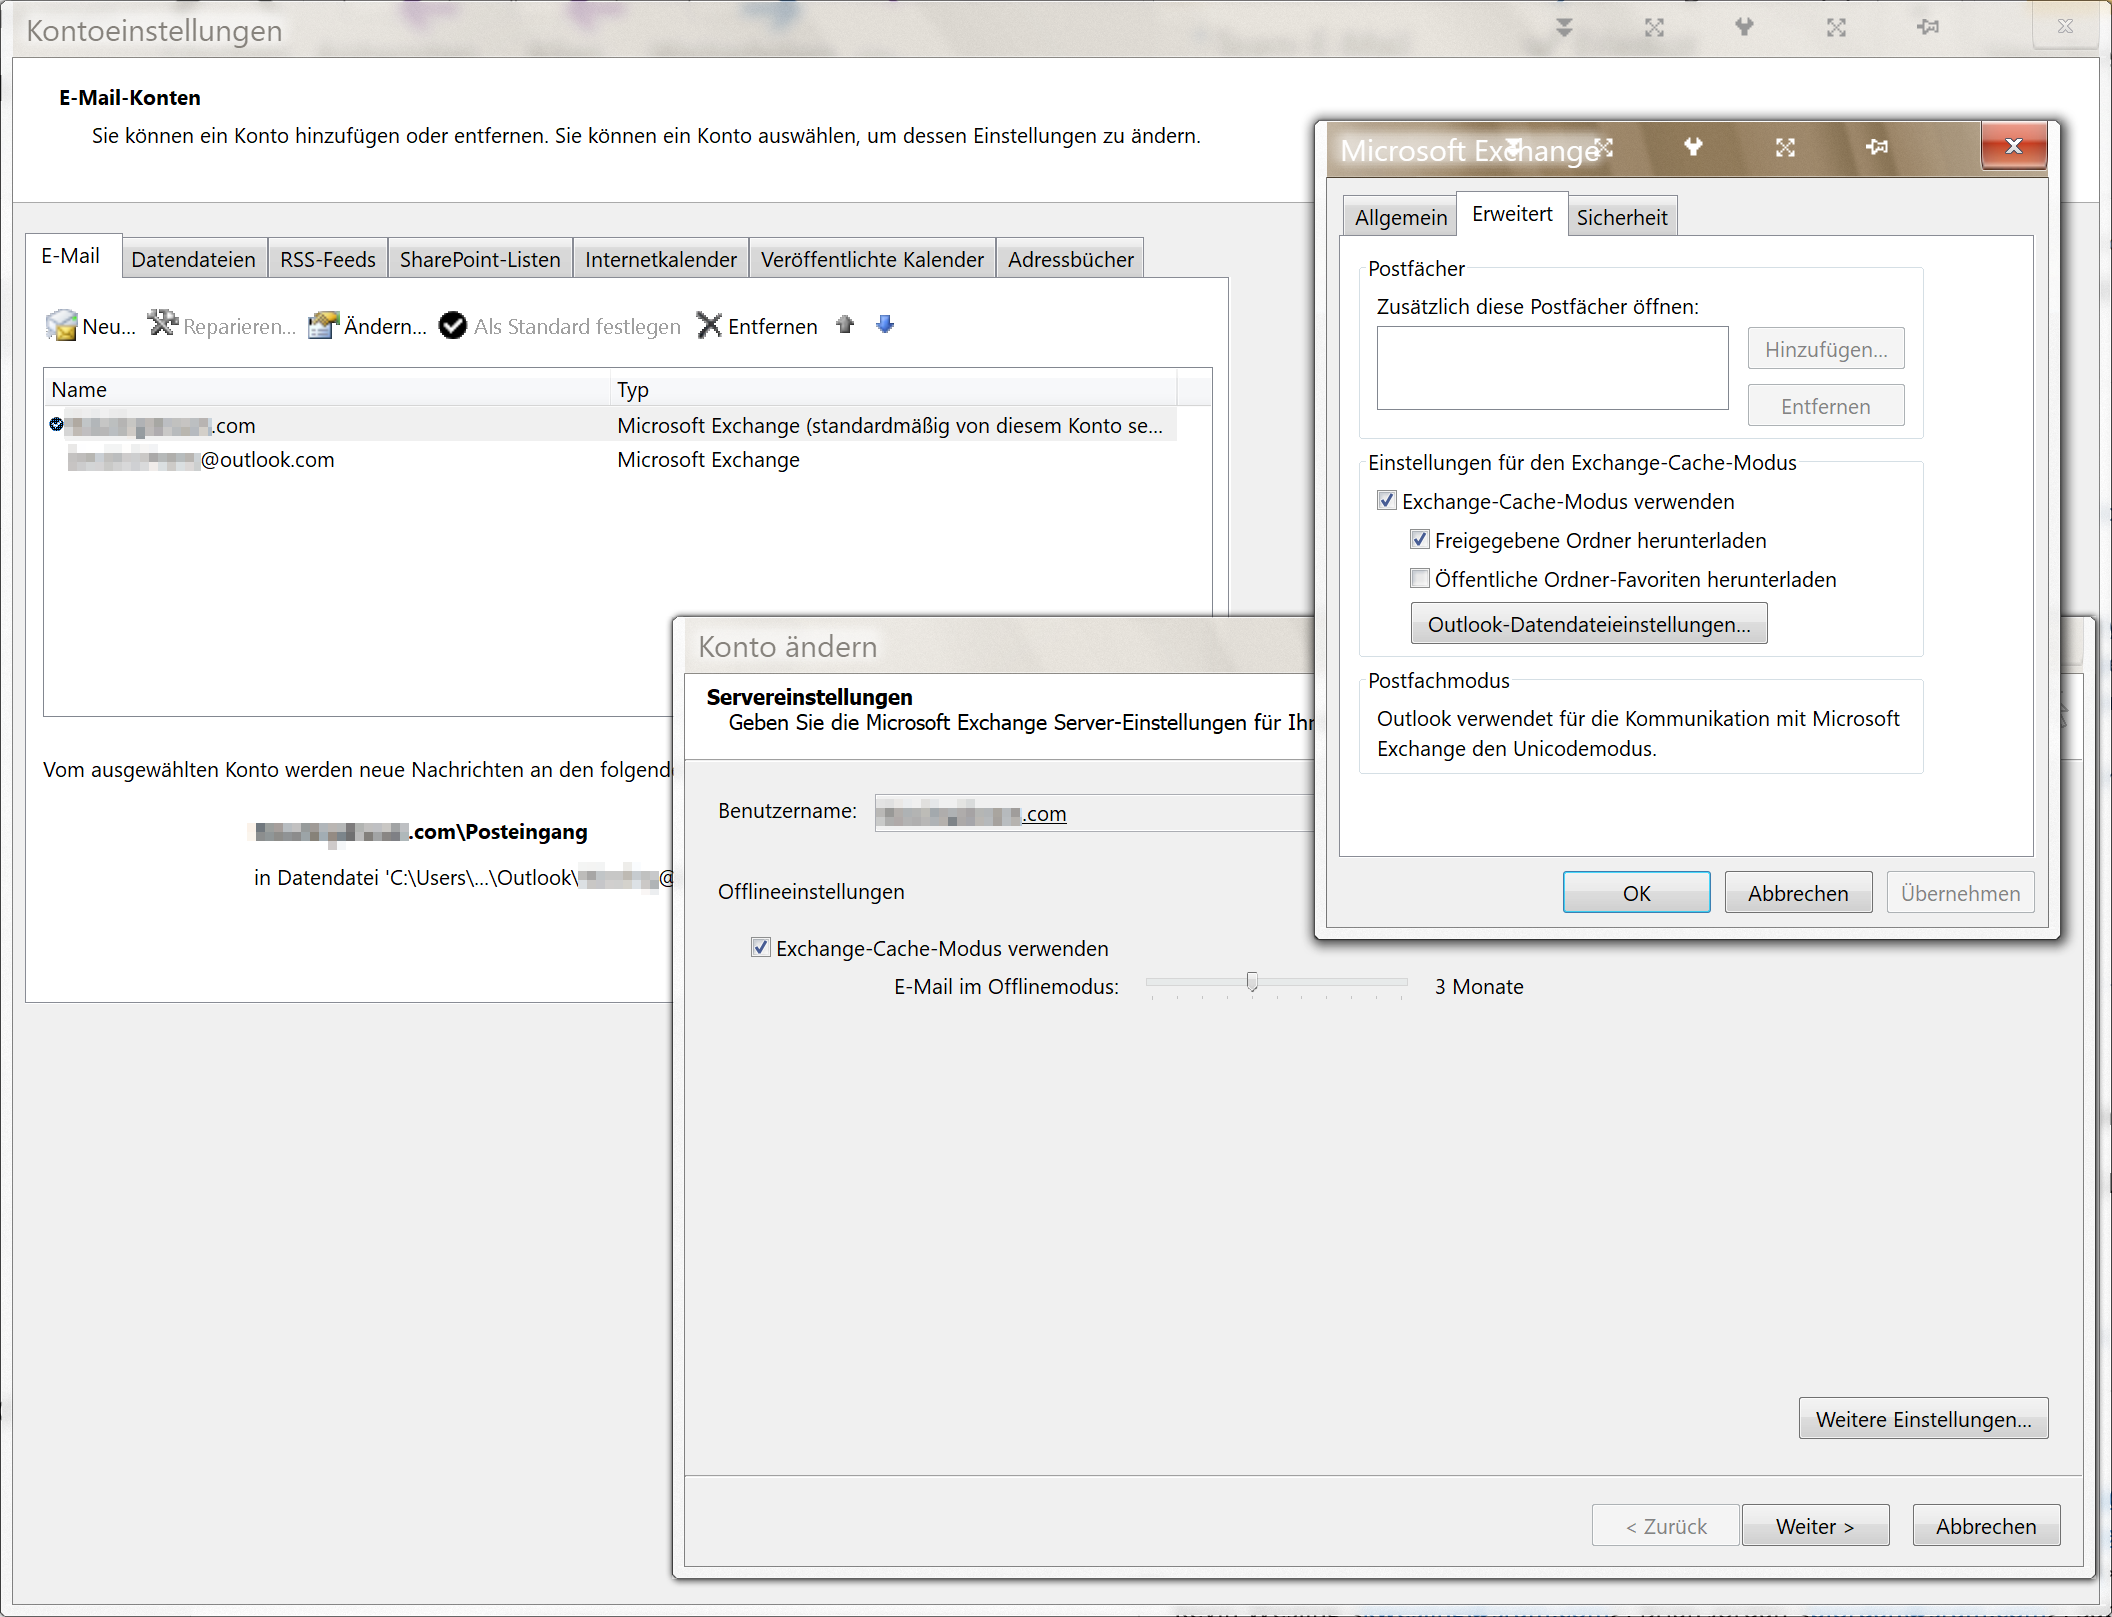This screenshot has height=1617, width=2112.
Task: Toggle Exchange-Cache-Modus verwenden in Microsoft Exchange dialog
Action: pos(1387,501)
